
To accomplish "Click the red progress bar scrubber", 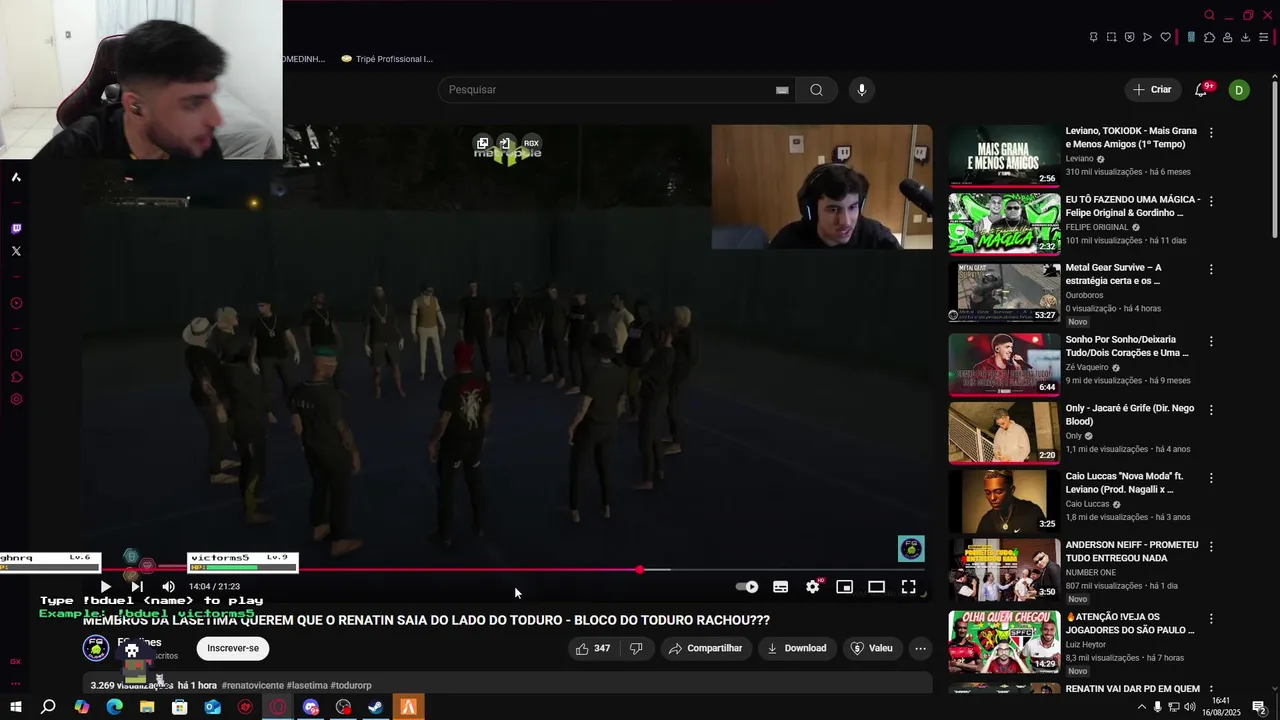I will 640,570.
